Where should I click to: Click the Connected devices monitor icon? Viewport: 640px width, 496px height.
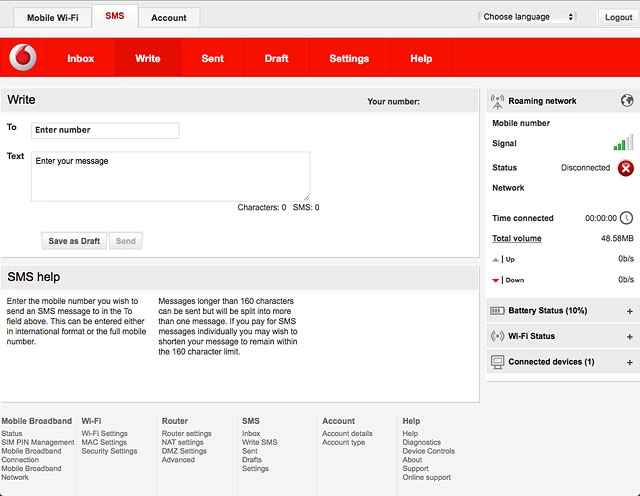click(x=497, y=362)
